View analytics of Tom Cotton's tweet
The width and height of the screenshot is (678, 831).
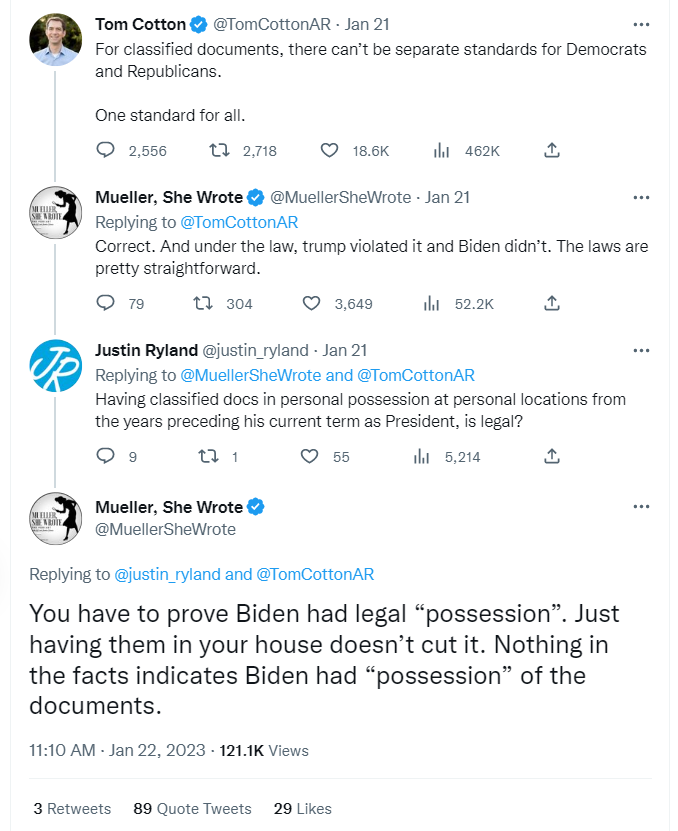pyautogui.click(x=441, y=151)
